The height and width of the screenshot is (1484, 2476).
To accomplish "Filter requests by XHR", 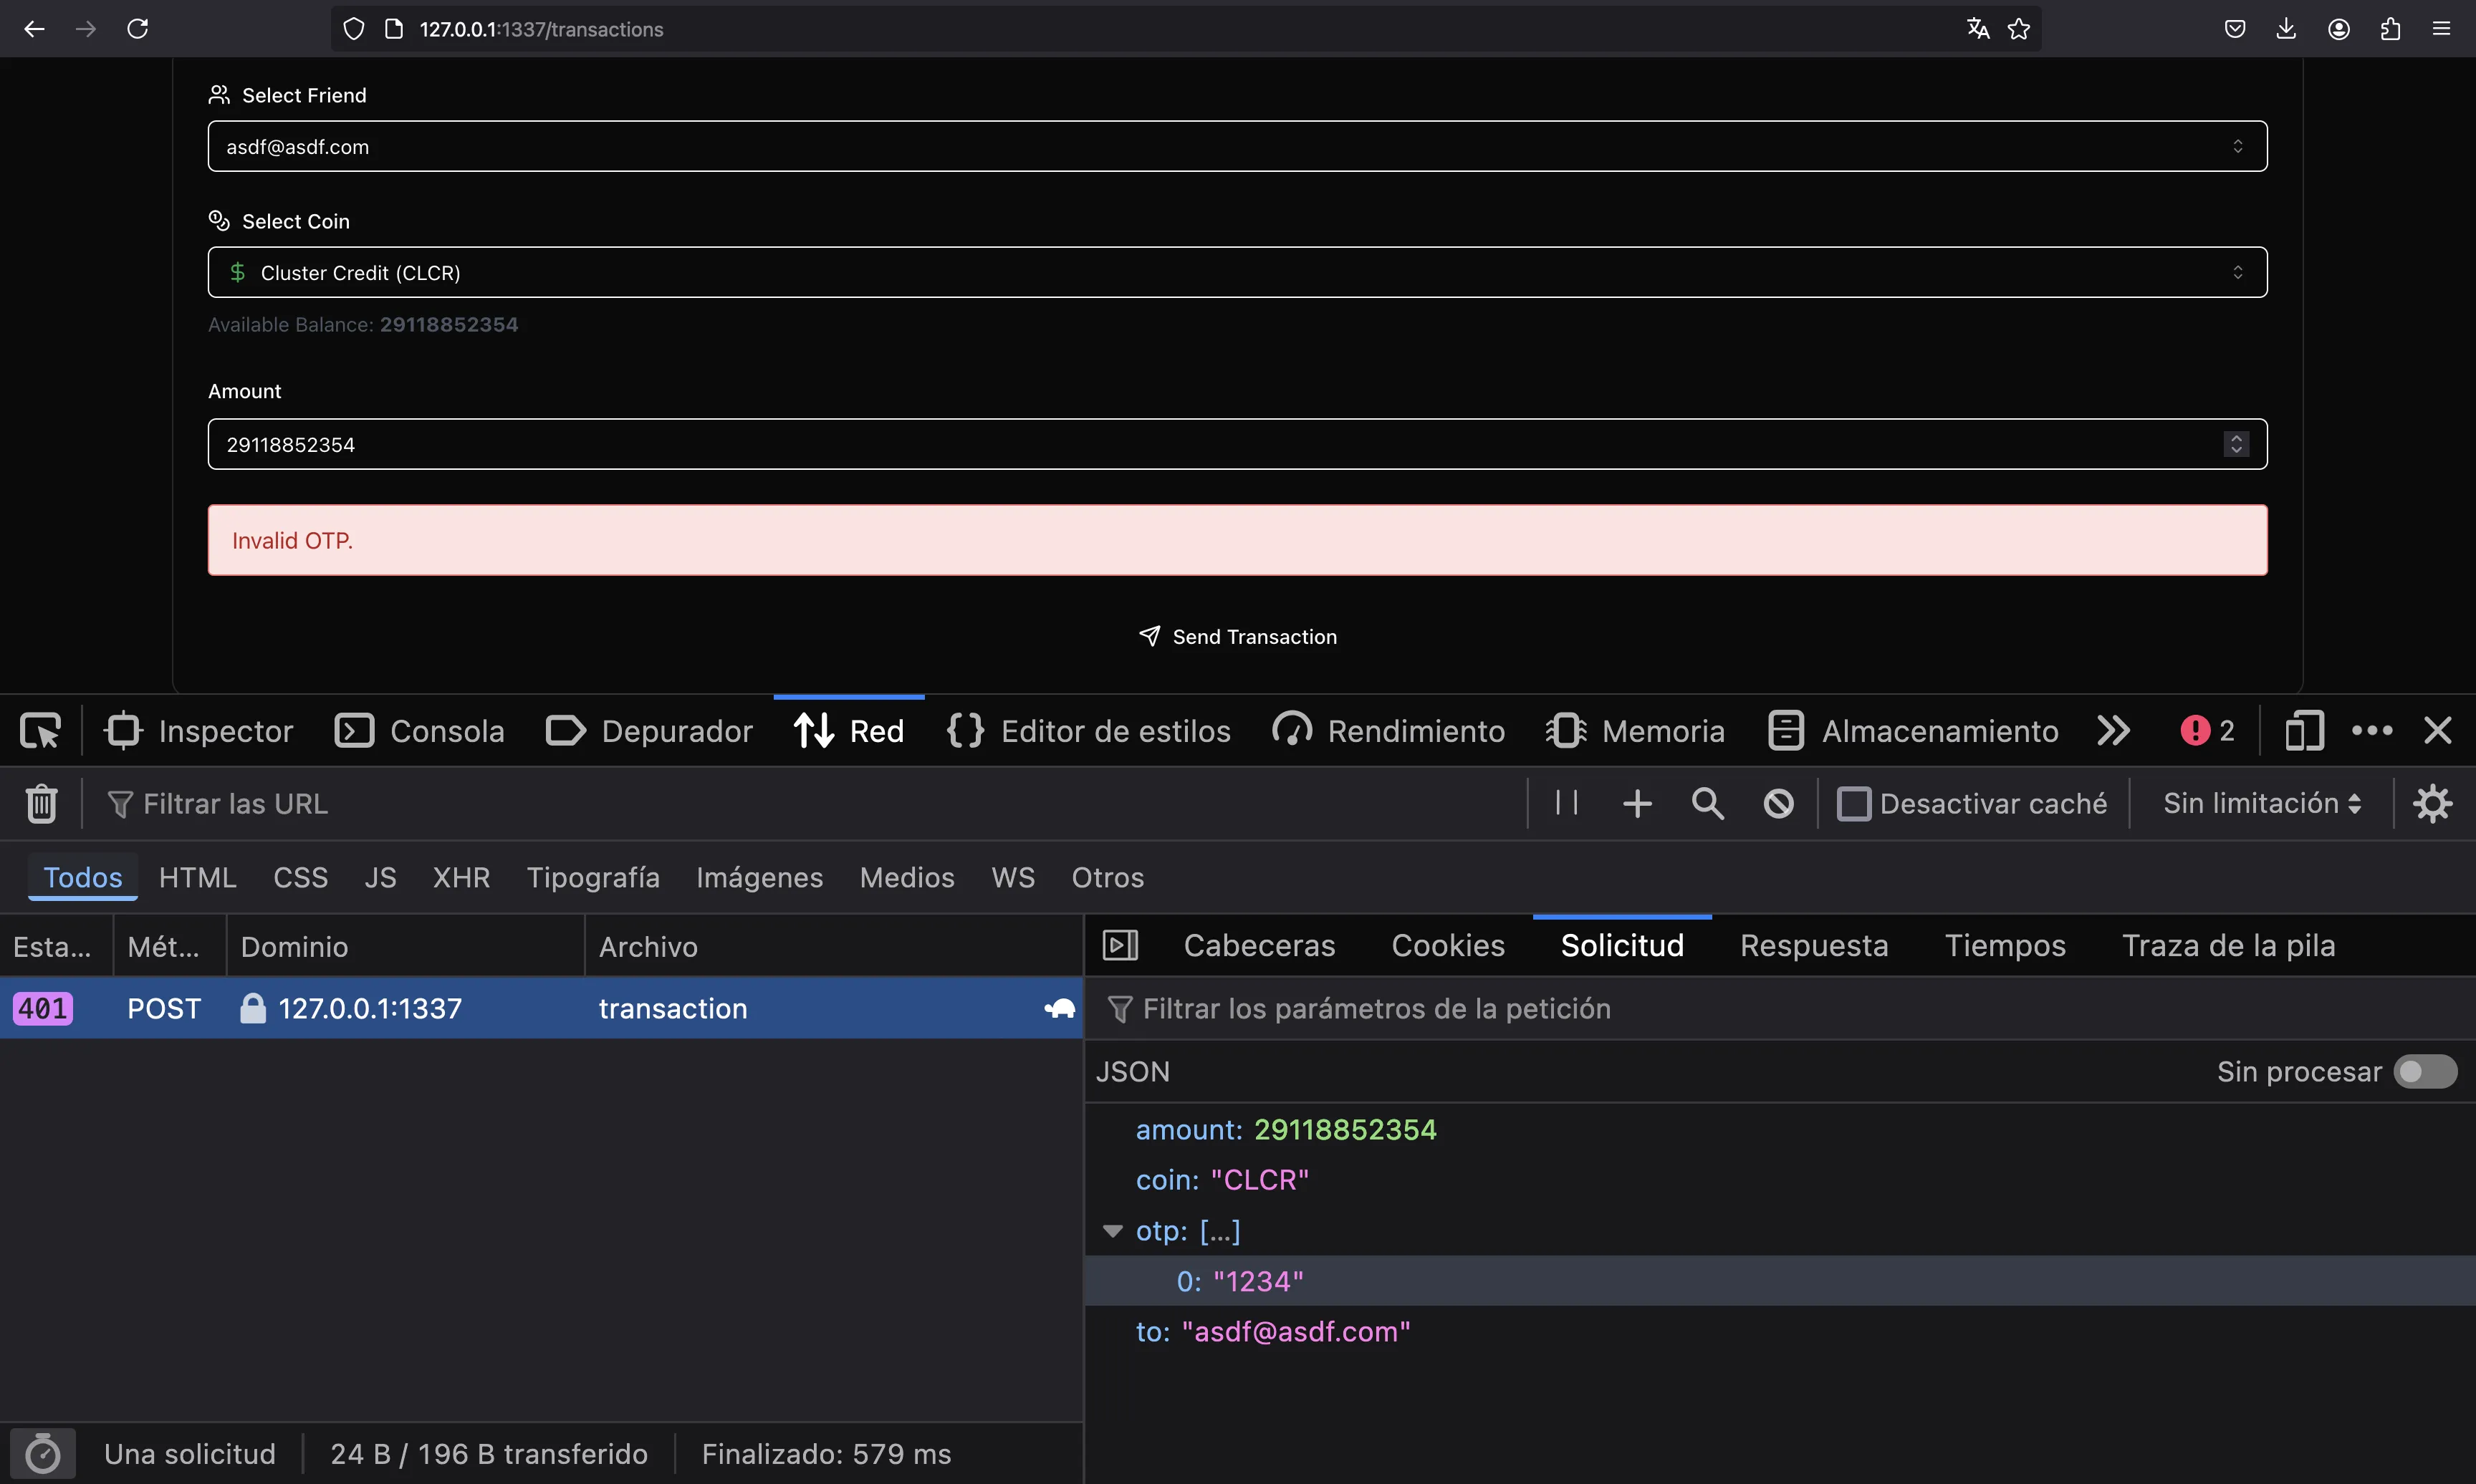I will [x=461, y=877].
